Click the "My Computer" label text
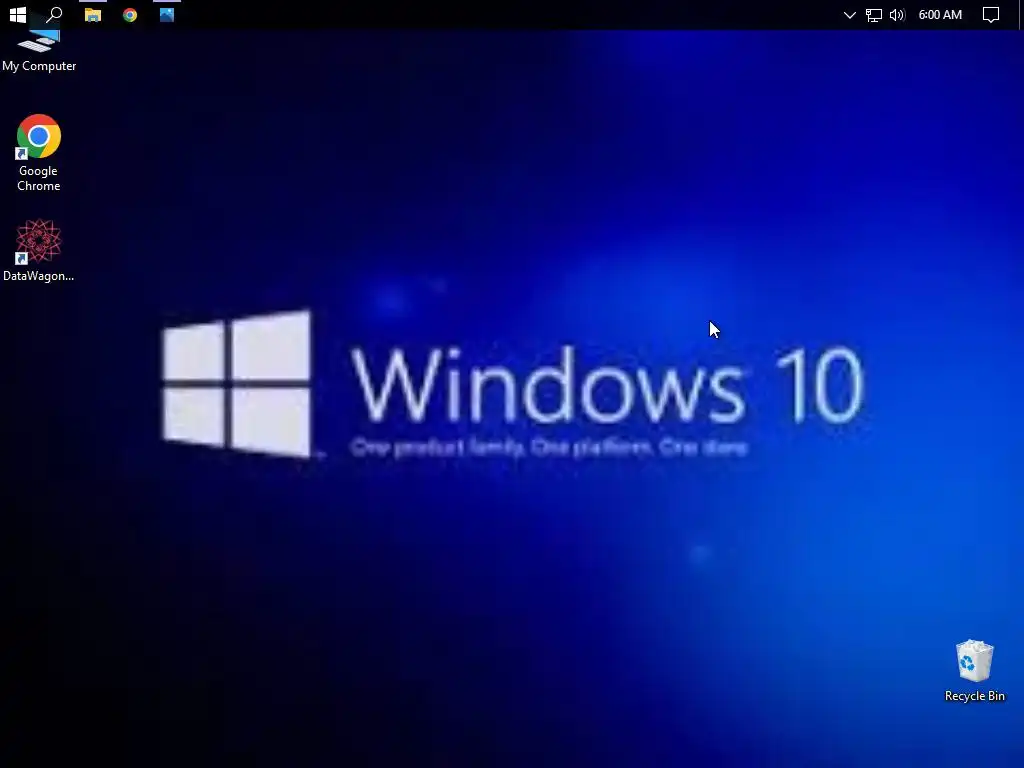1024x768 pixels. point(39,66)
